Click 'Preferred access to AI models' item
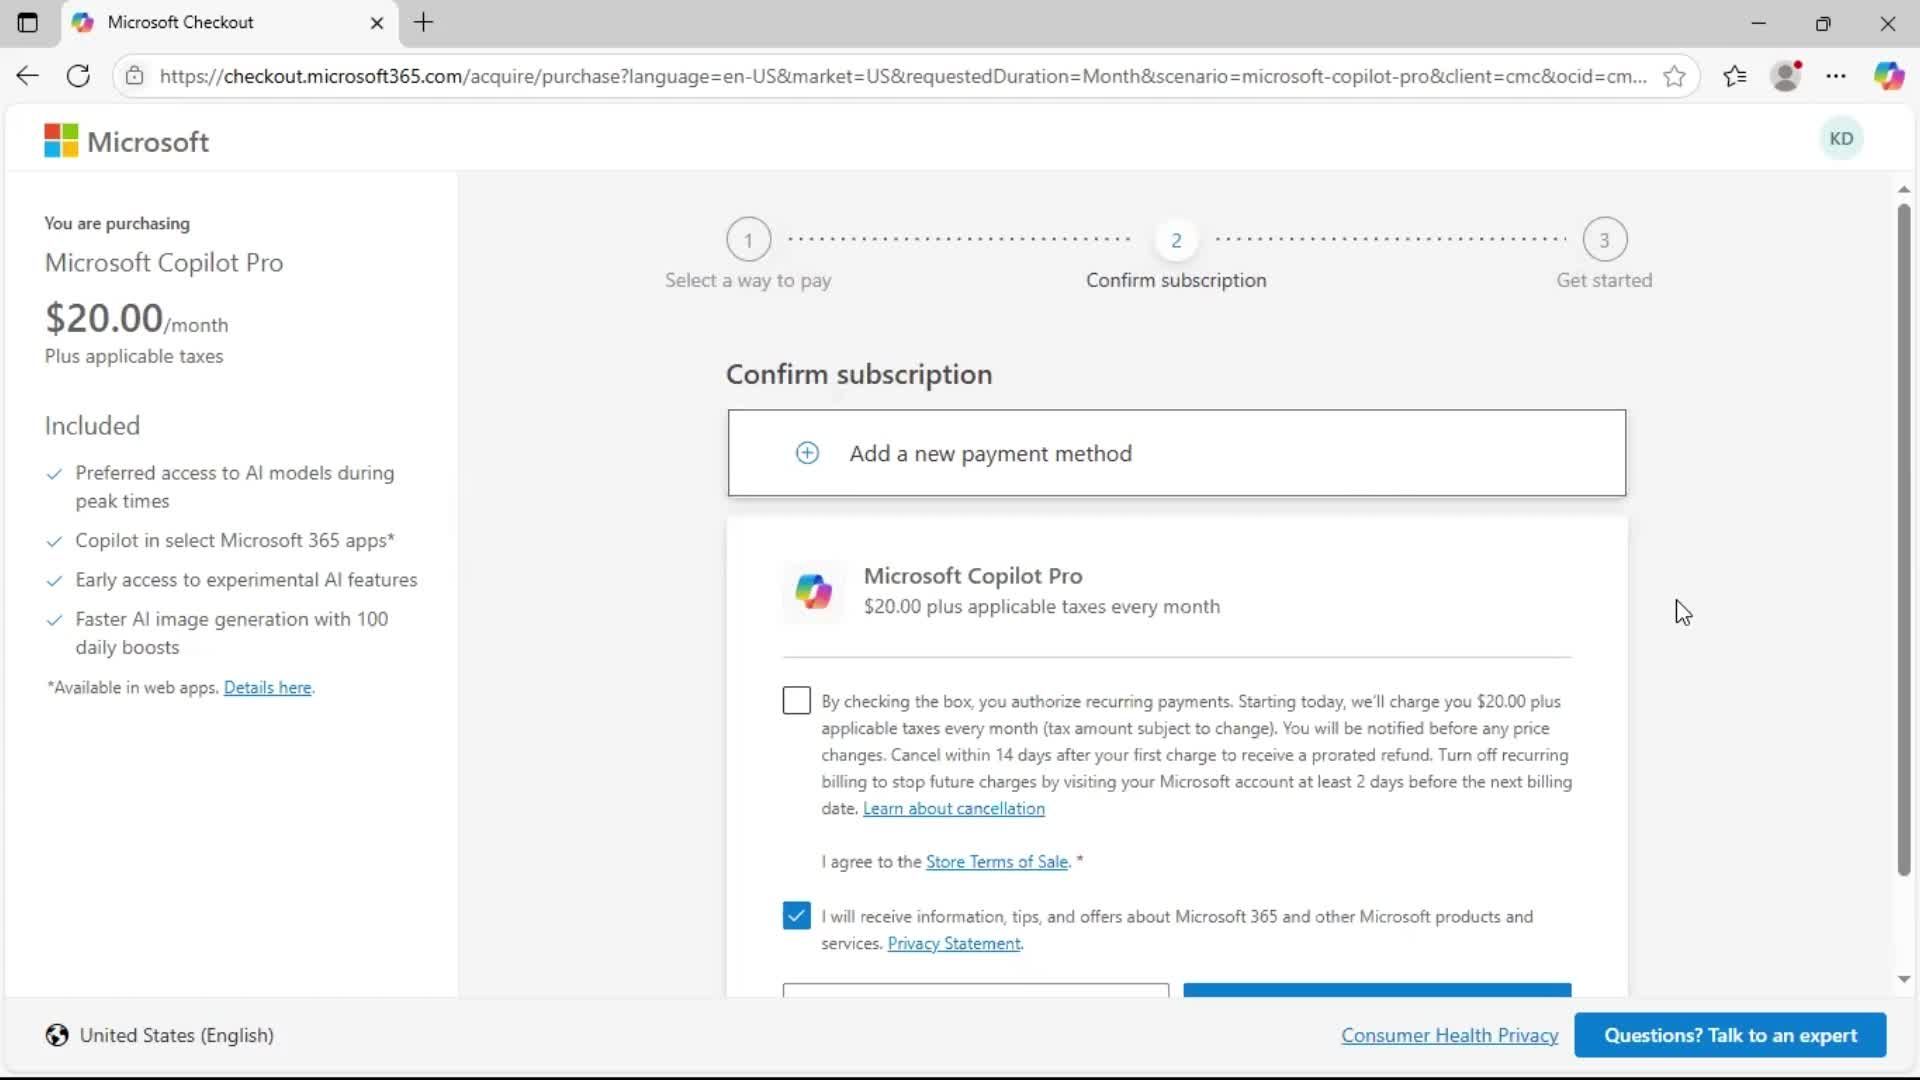The width and height of the screenshot is (1920, 1080). (x=235, y=486)
